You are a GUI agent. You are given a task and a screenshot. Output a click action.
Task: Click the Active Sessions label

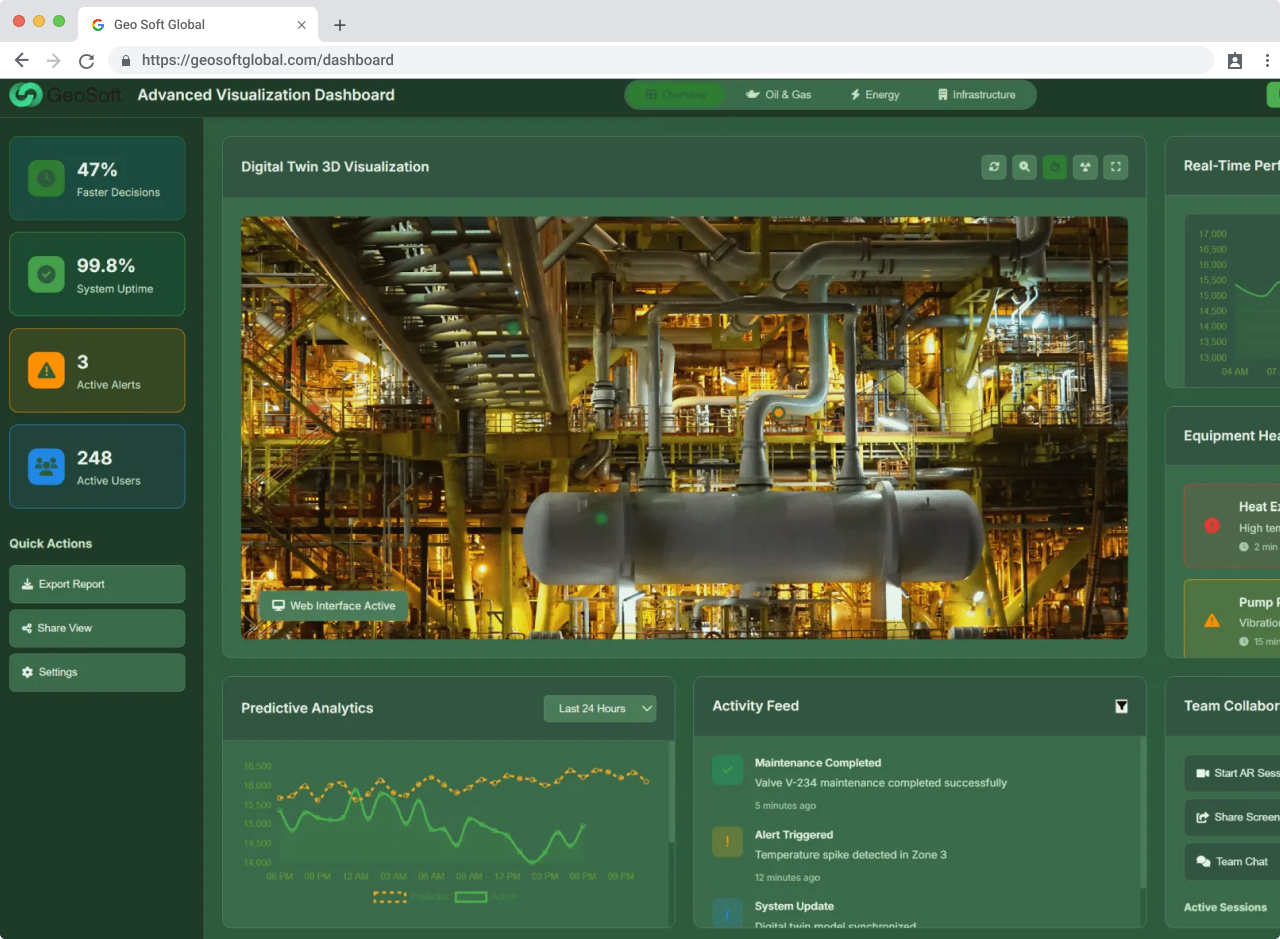point(1226,907)
